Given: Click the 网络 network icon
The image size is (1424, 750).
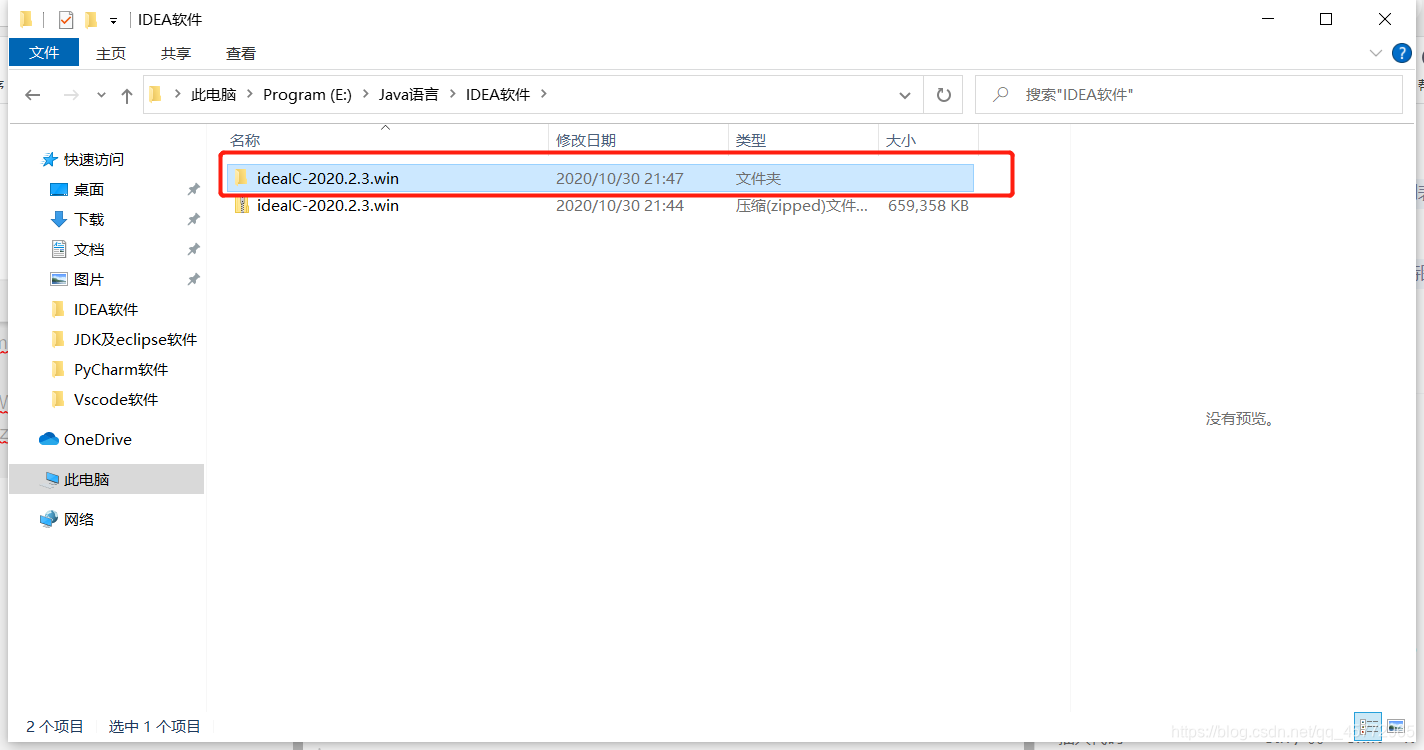Looking at the screenshot, I should pos(49,519).
